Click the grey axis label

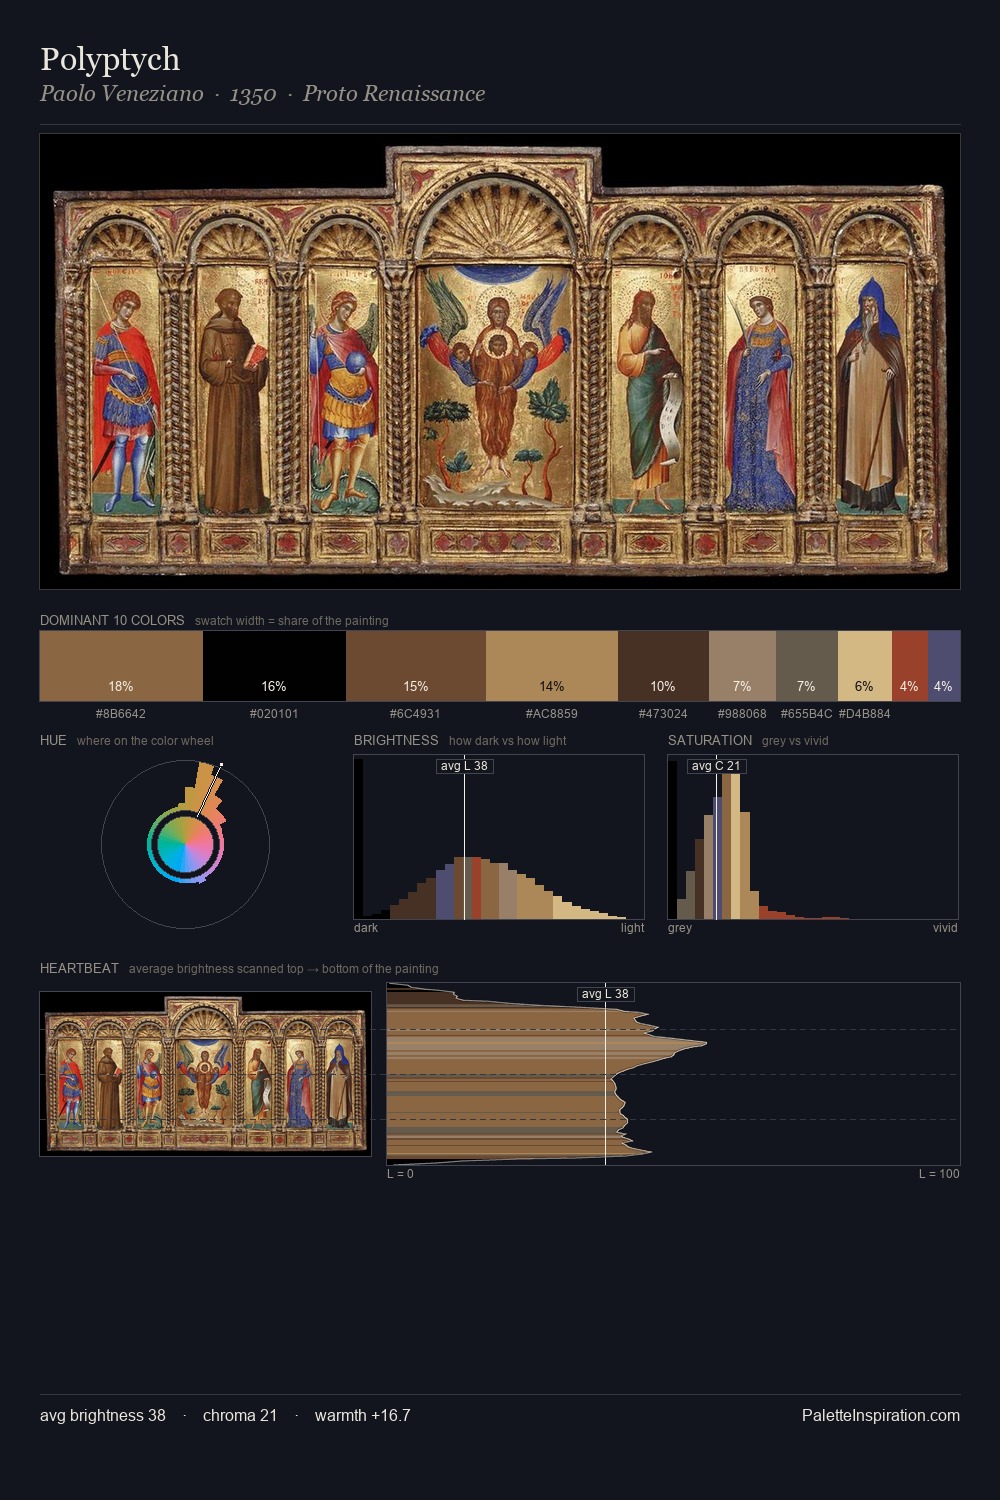click(680, 928)
